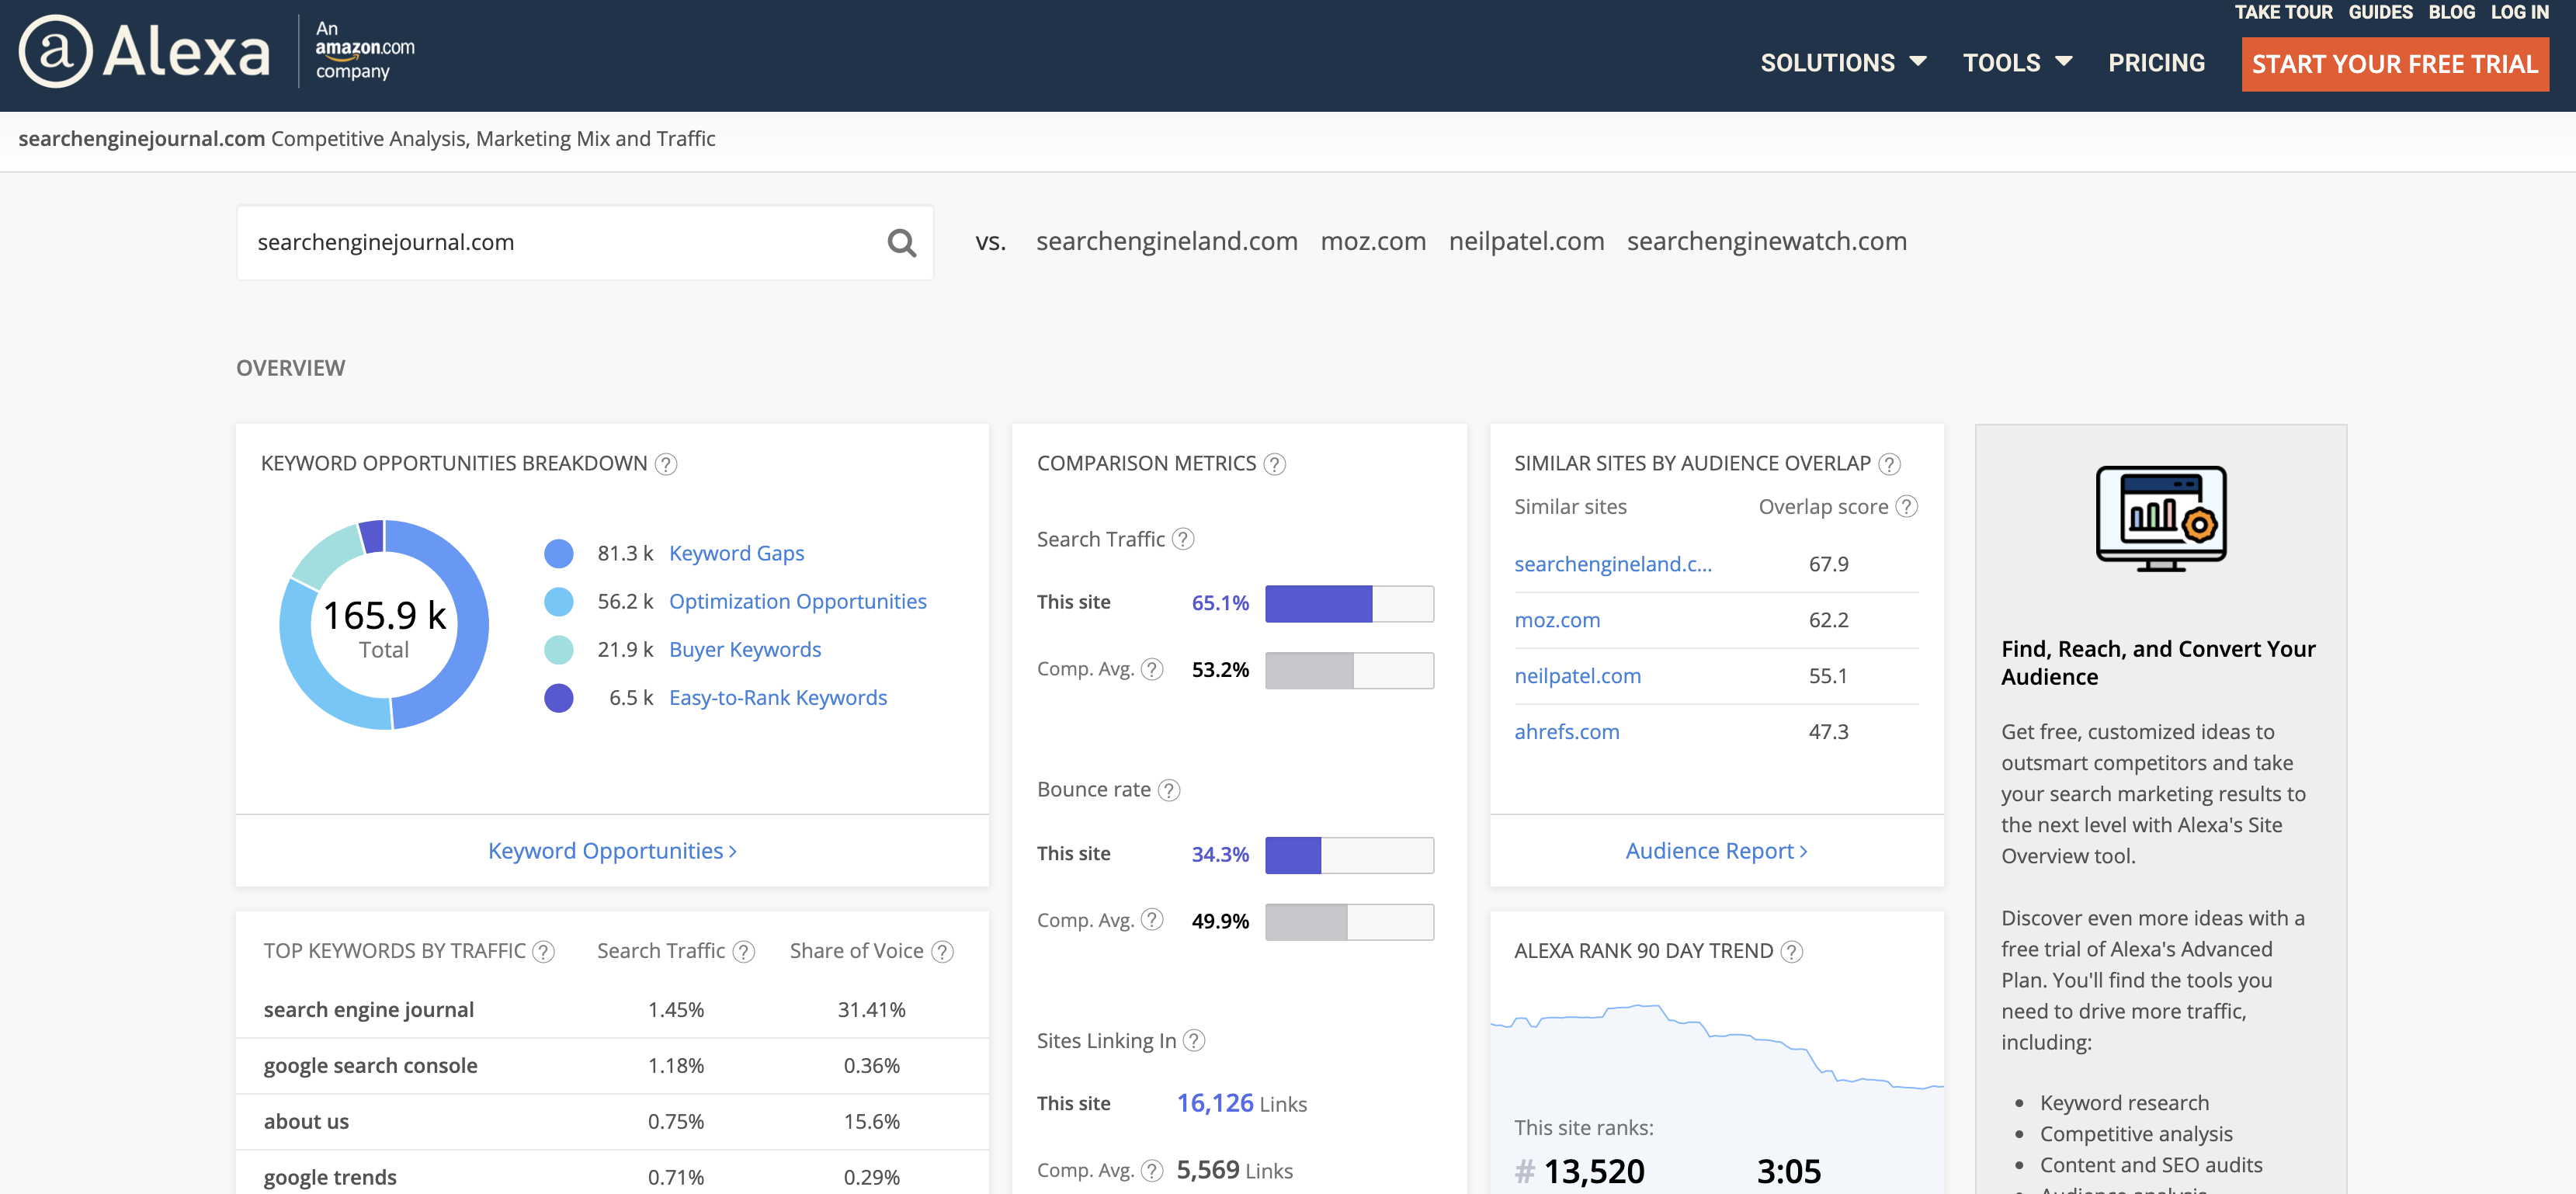Compare against neilpatel.com in the vs. row
Screen dimensions: 2576x1194
[1526, 242]
